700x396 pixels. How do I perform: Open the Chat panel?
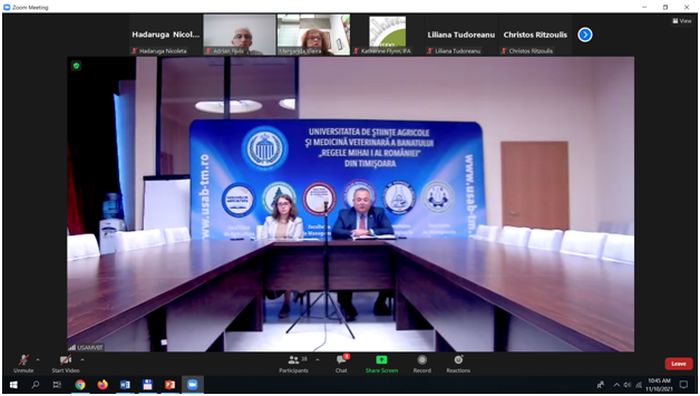pos(342,360)
